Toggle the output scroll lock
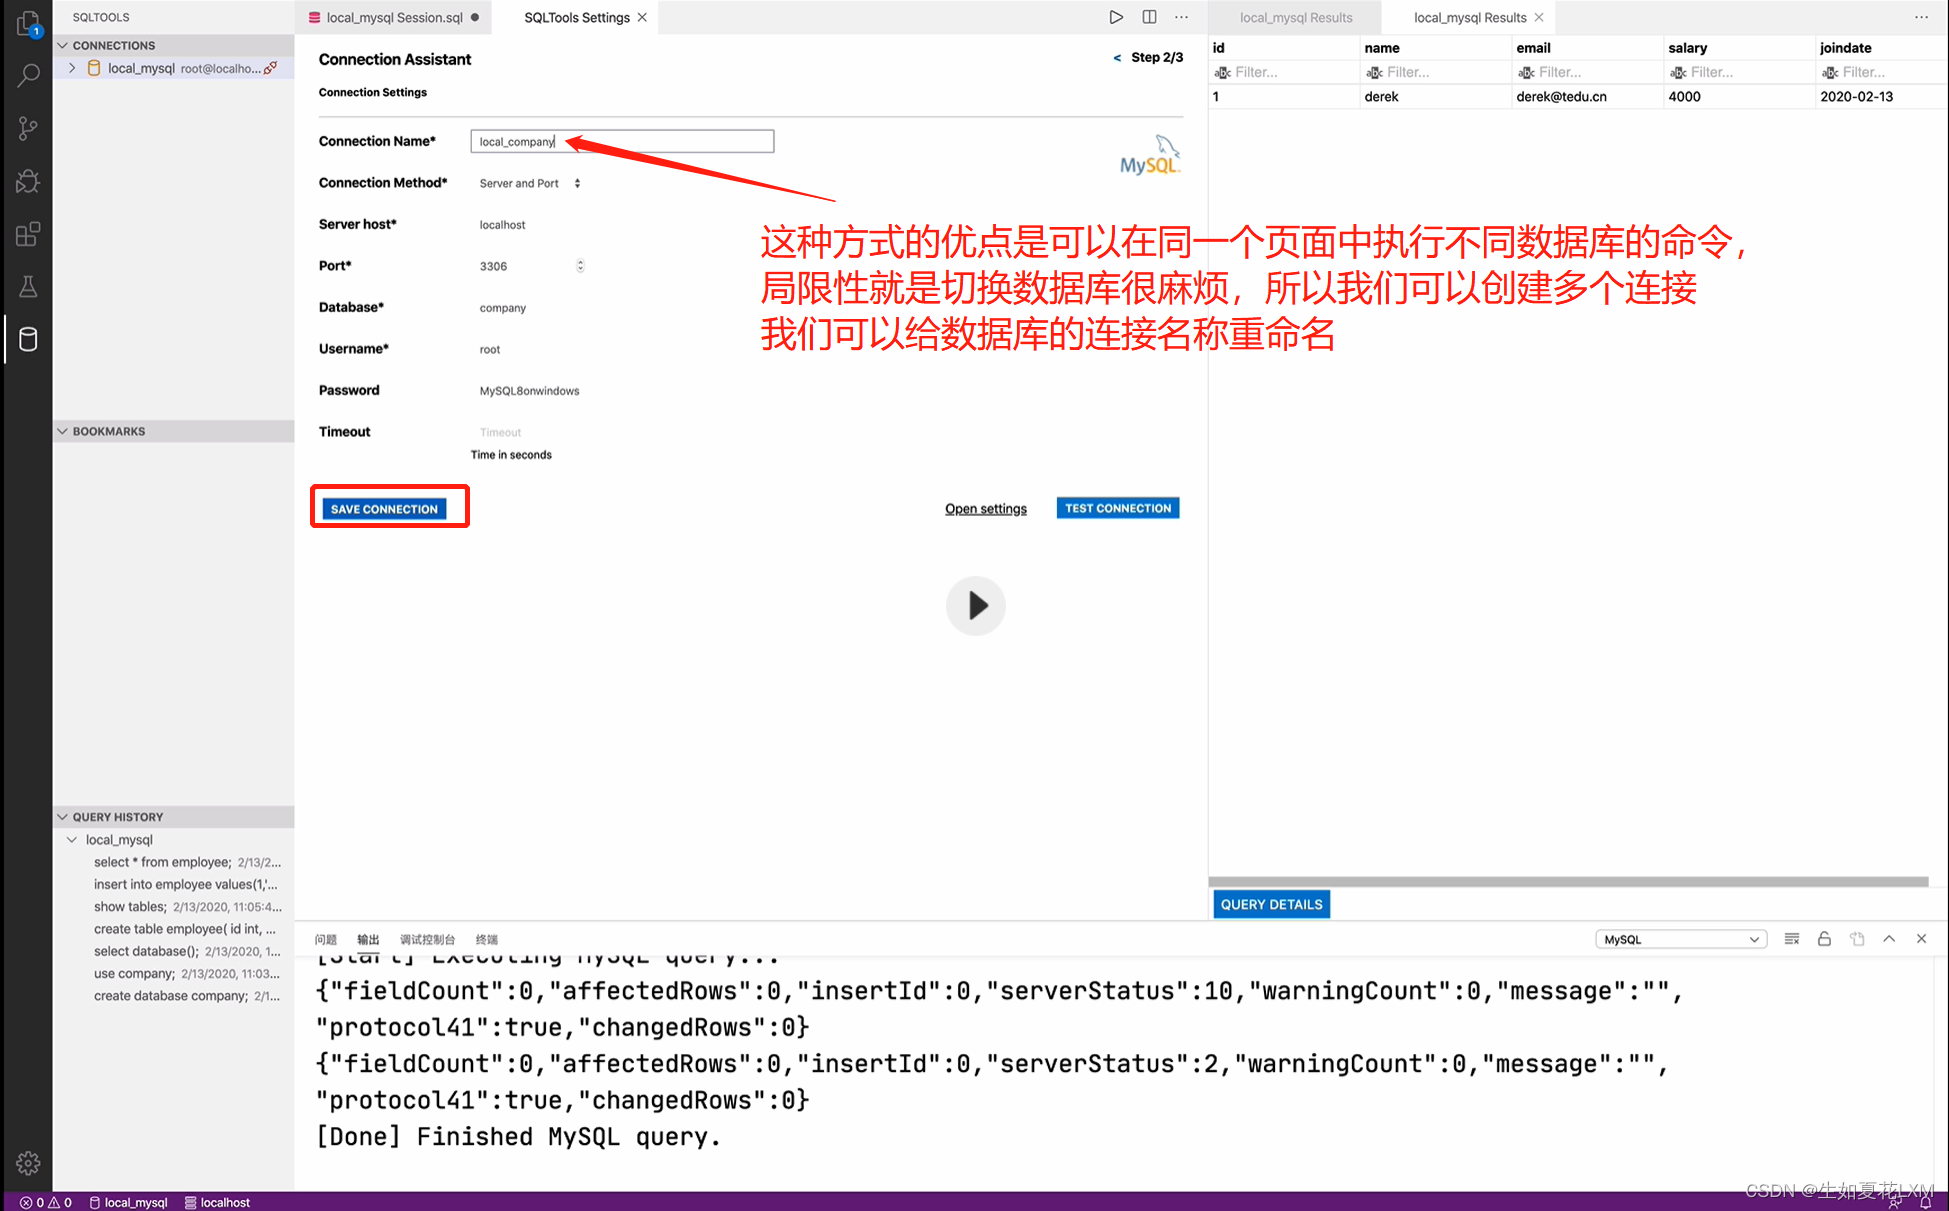Image resolution: width=1949 pixels, height=1211 pixels. click(1824, 939)
